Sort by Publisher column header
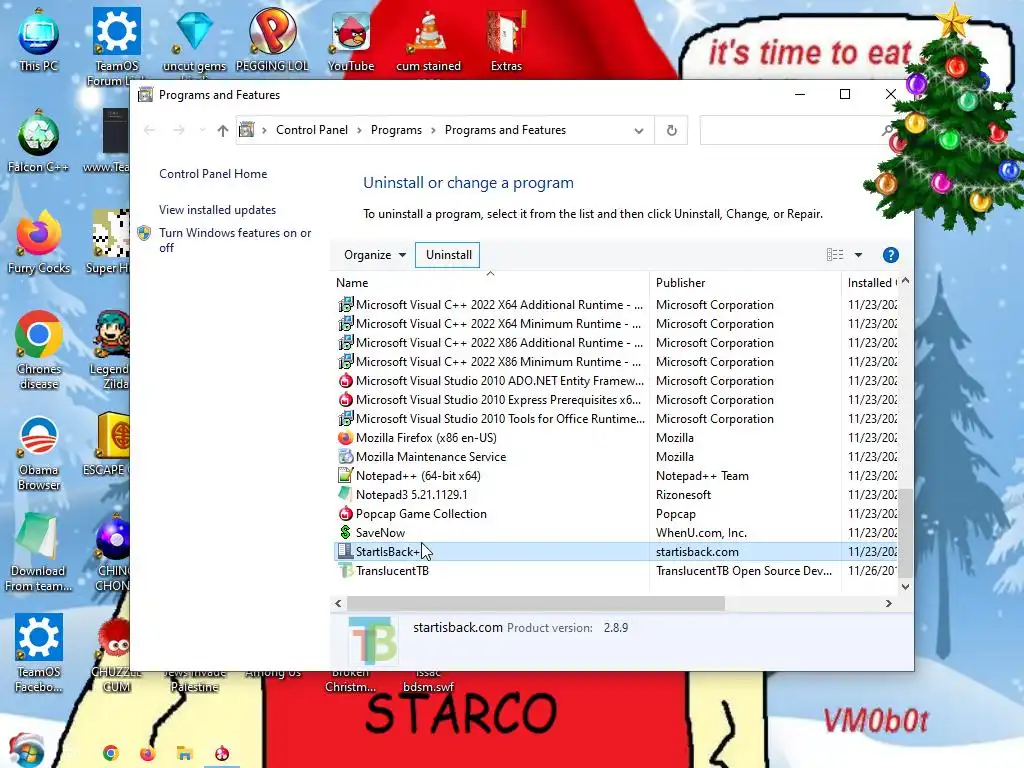The image size is (1024, 768). [x=745, y=283]
